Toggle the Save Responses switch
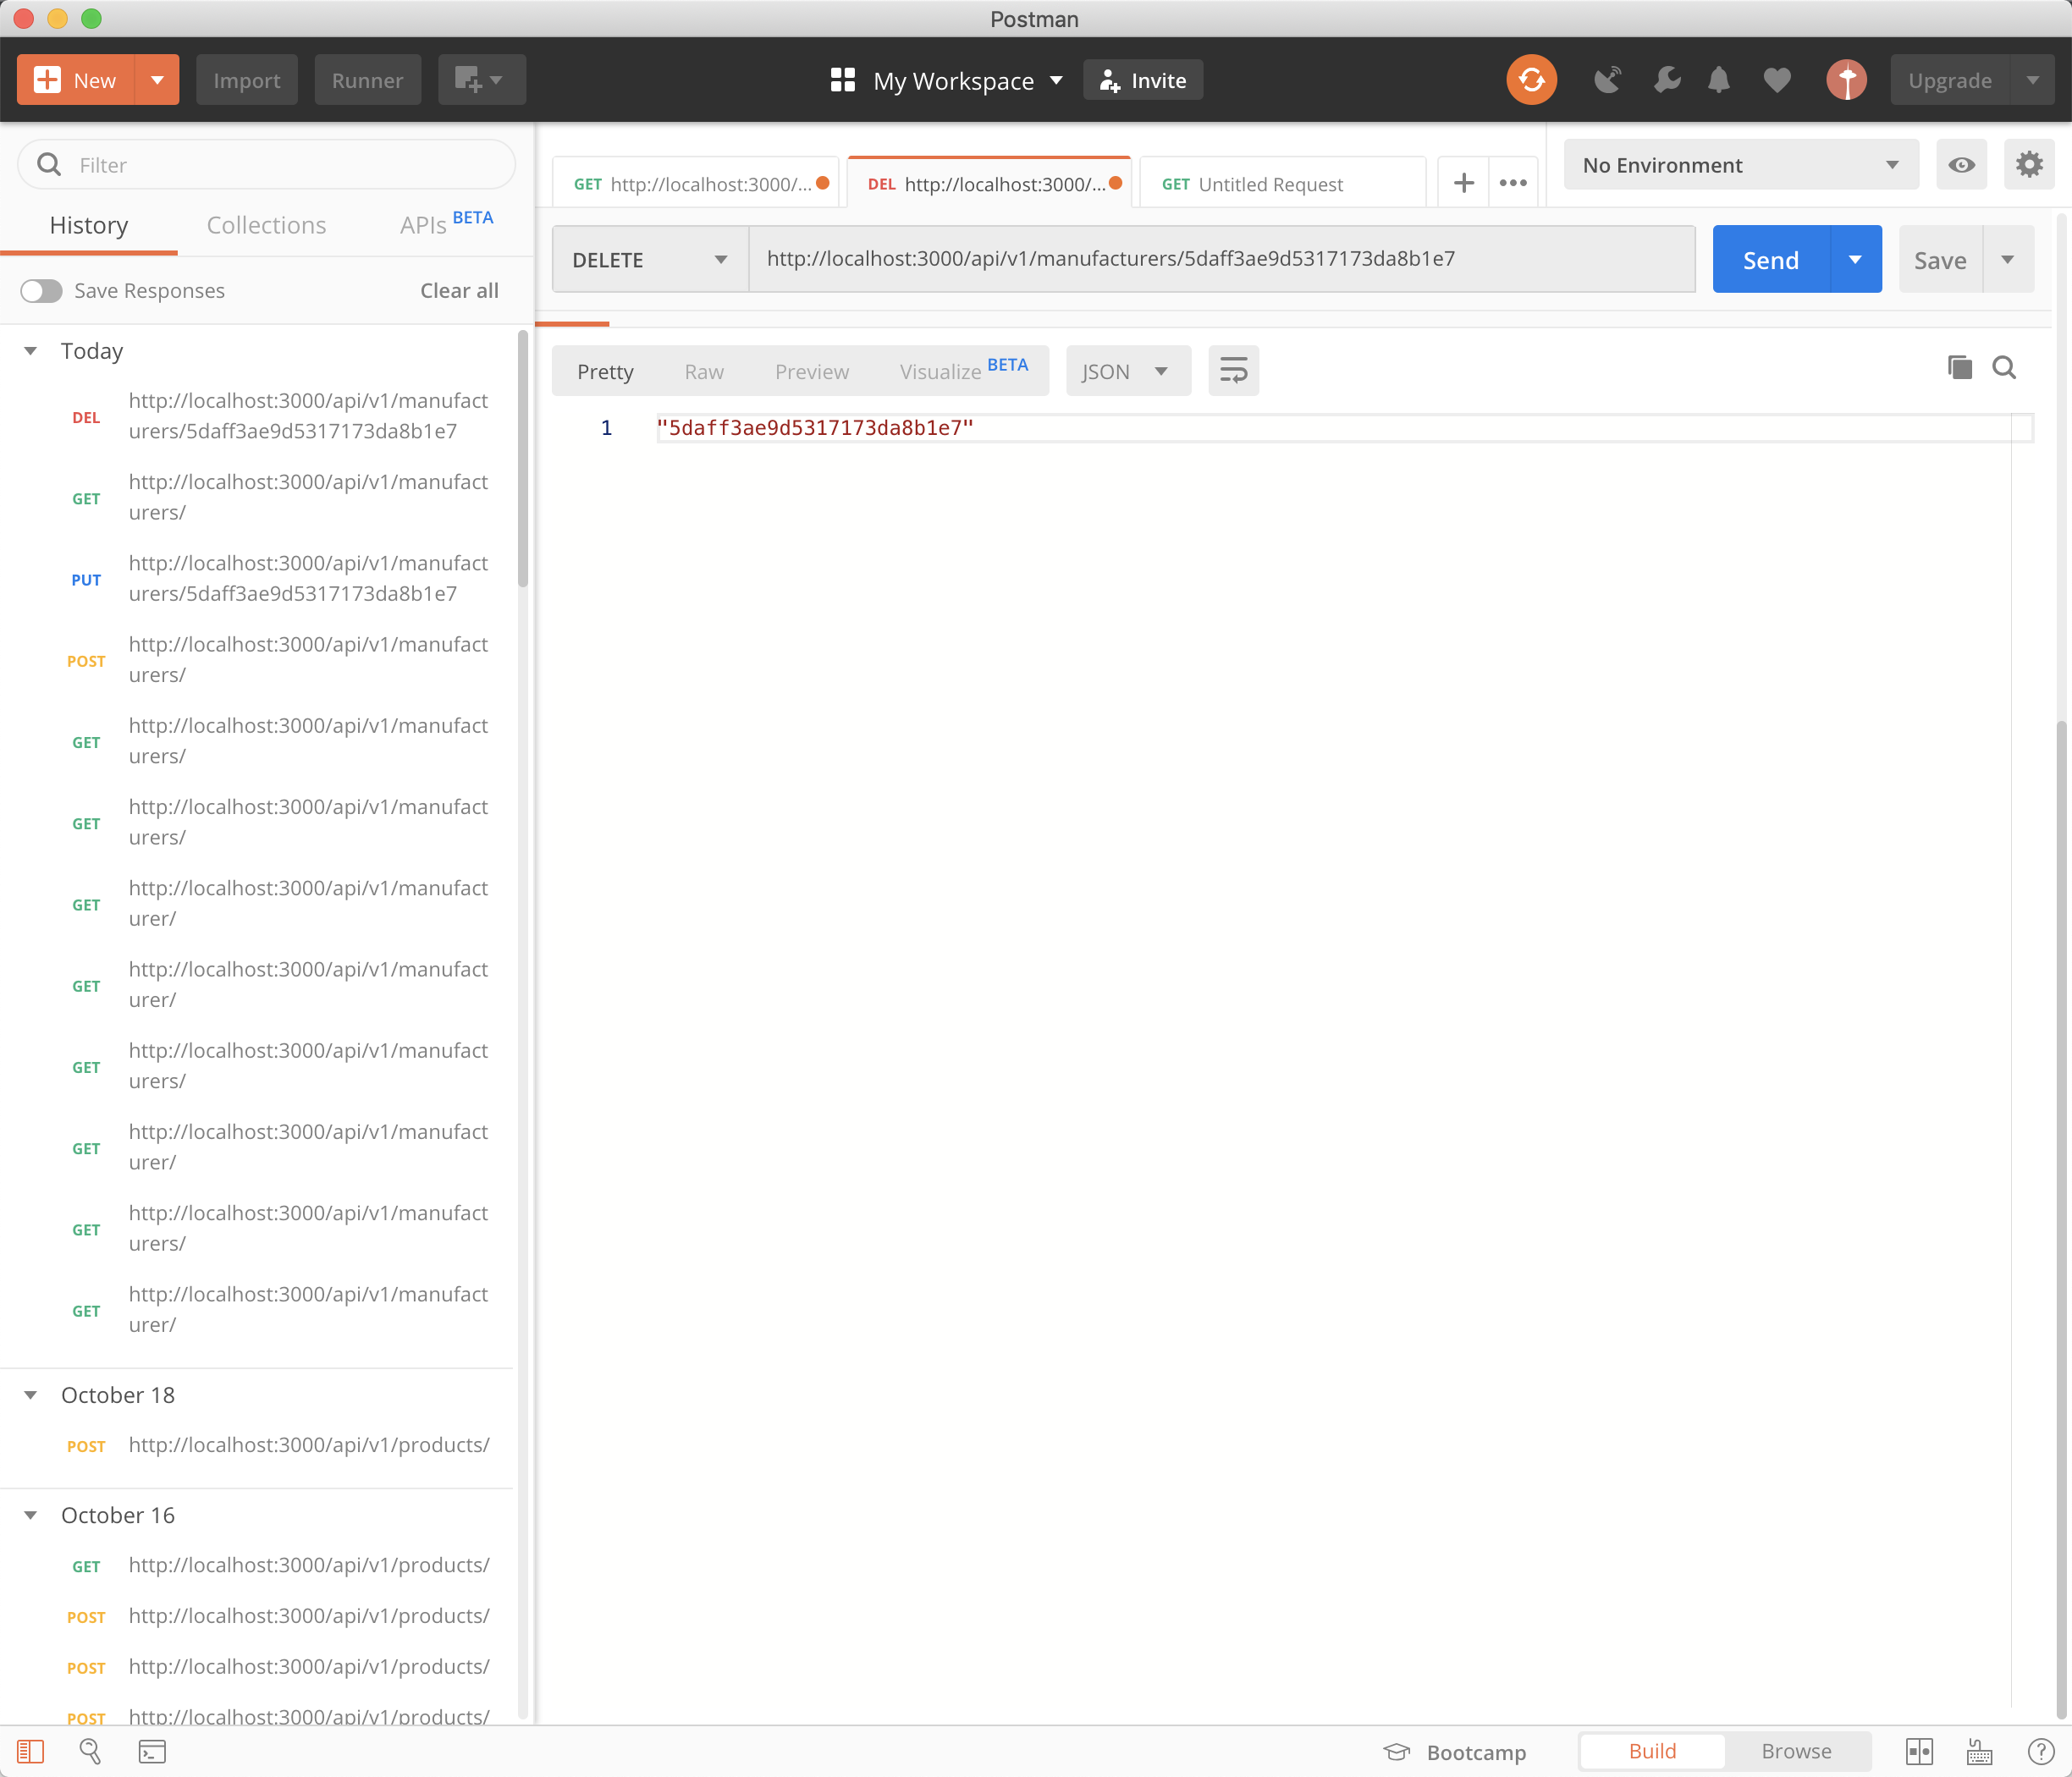Viewport: 2072px width, 1777px height. [x=41, y=291]
